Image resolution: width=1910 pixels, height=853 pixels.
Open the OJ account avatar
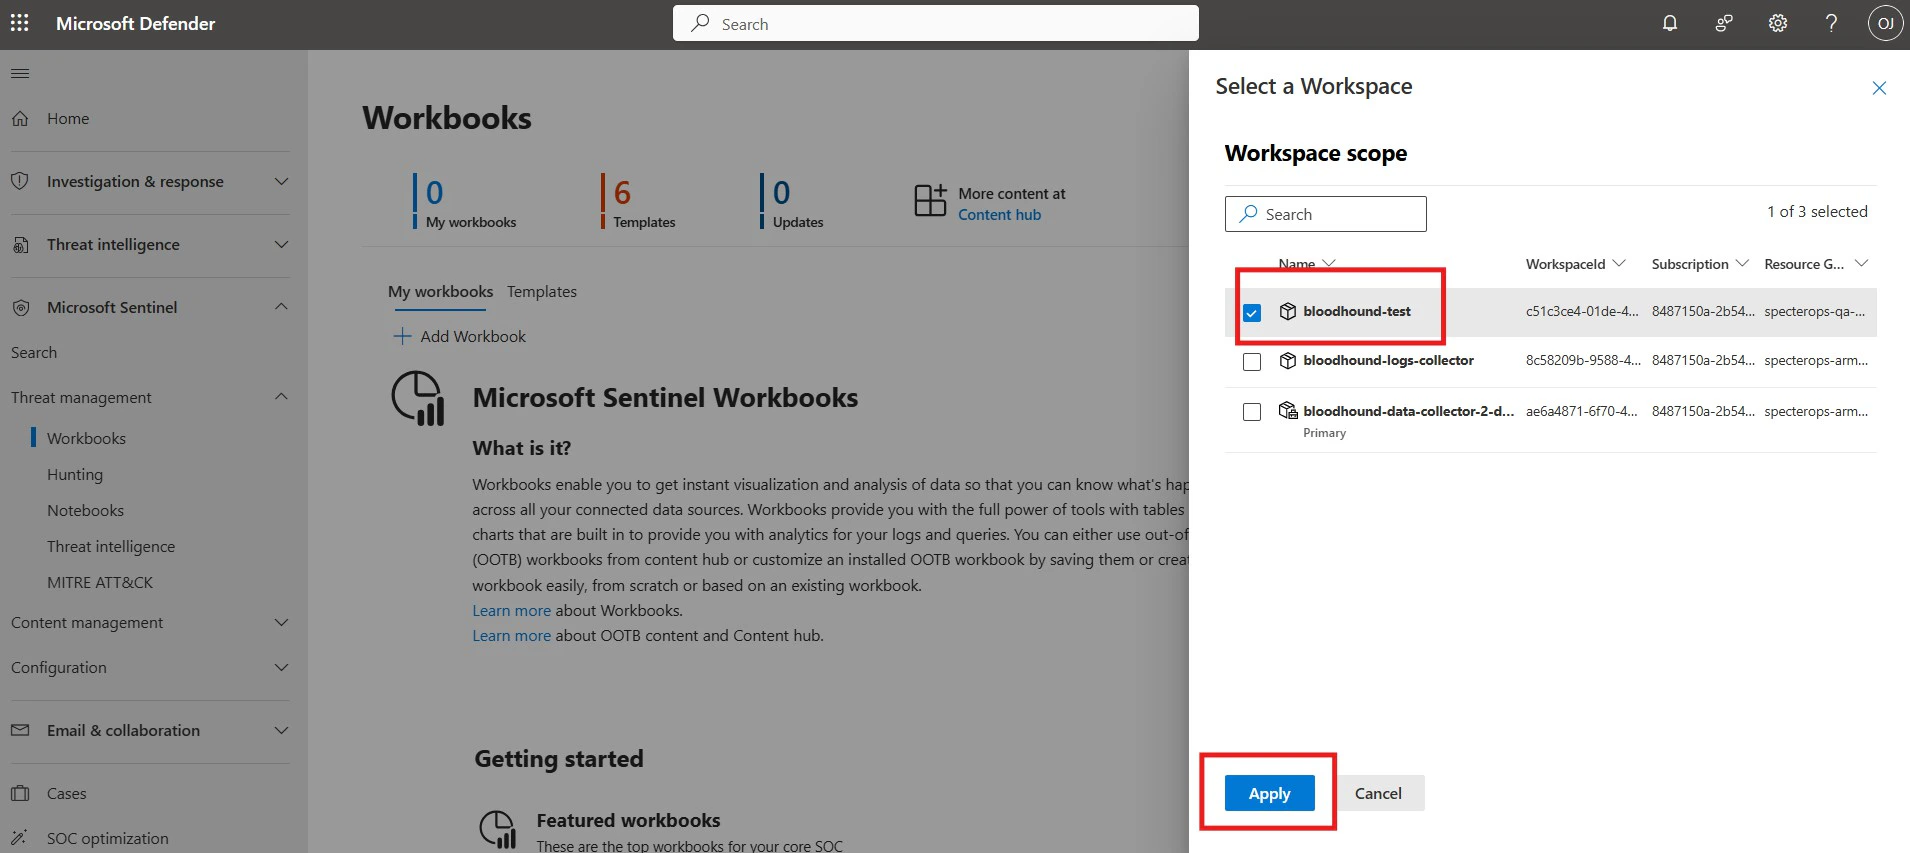coord(1885,23)
